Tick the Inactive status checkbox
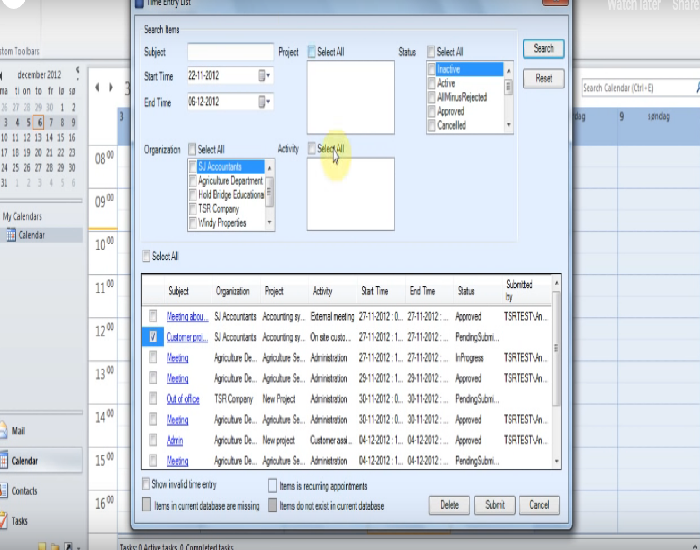 click(431, 69)
